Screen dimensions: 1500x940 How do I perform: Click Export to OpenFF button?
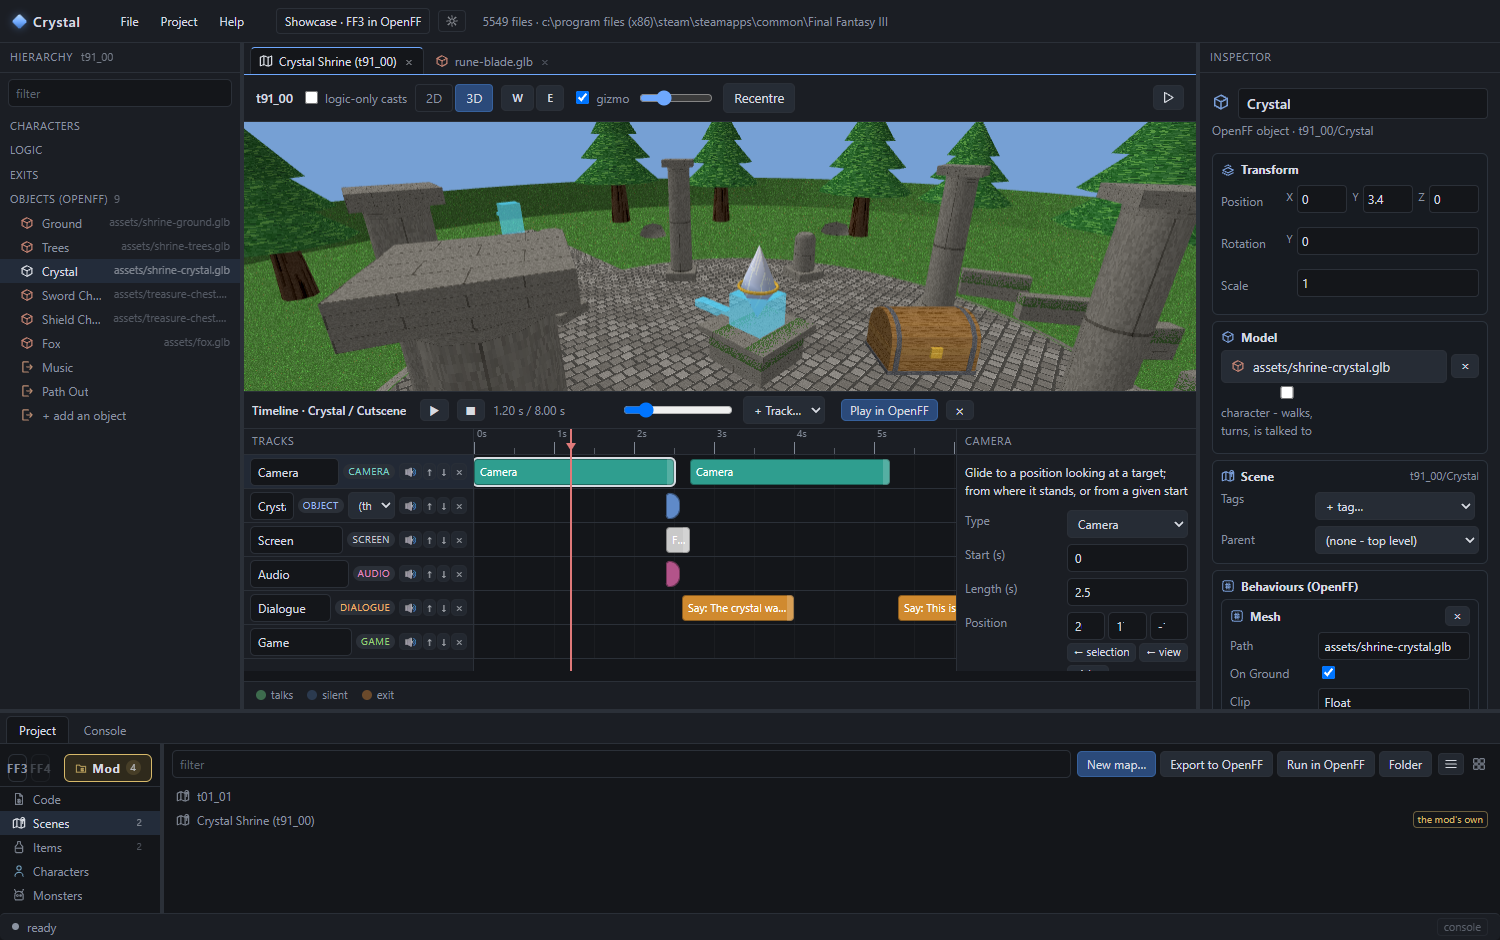click(x=1216, y=764)
